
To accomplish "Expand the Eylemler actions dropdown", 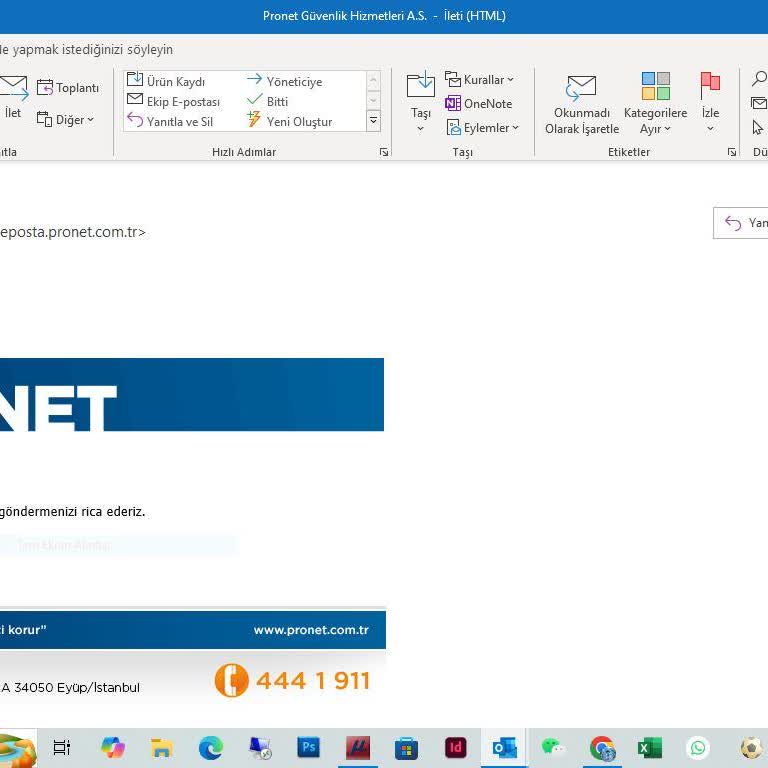I will [482, 128].
